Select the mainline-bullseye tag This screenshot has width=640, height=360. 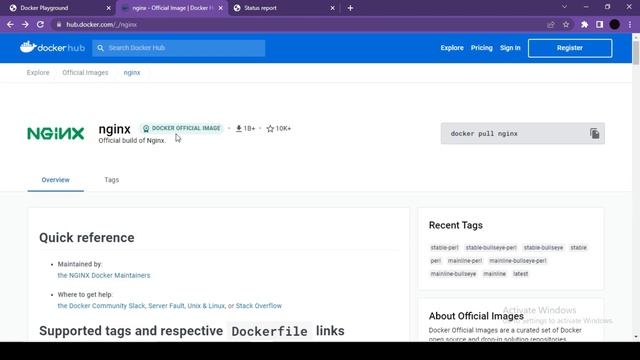453,274
